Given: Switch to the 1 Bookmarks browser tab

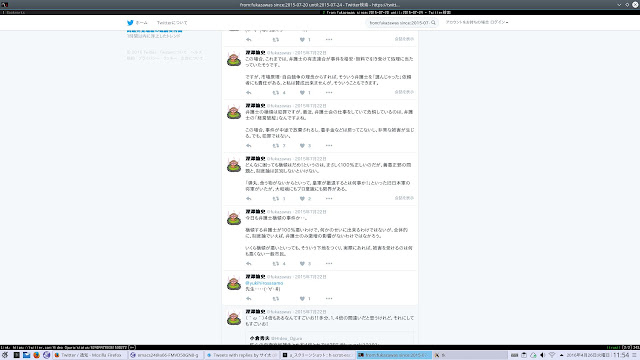Looking at the screenshot, I should coord(160,13).
